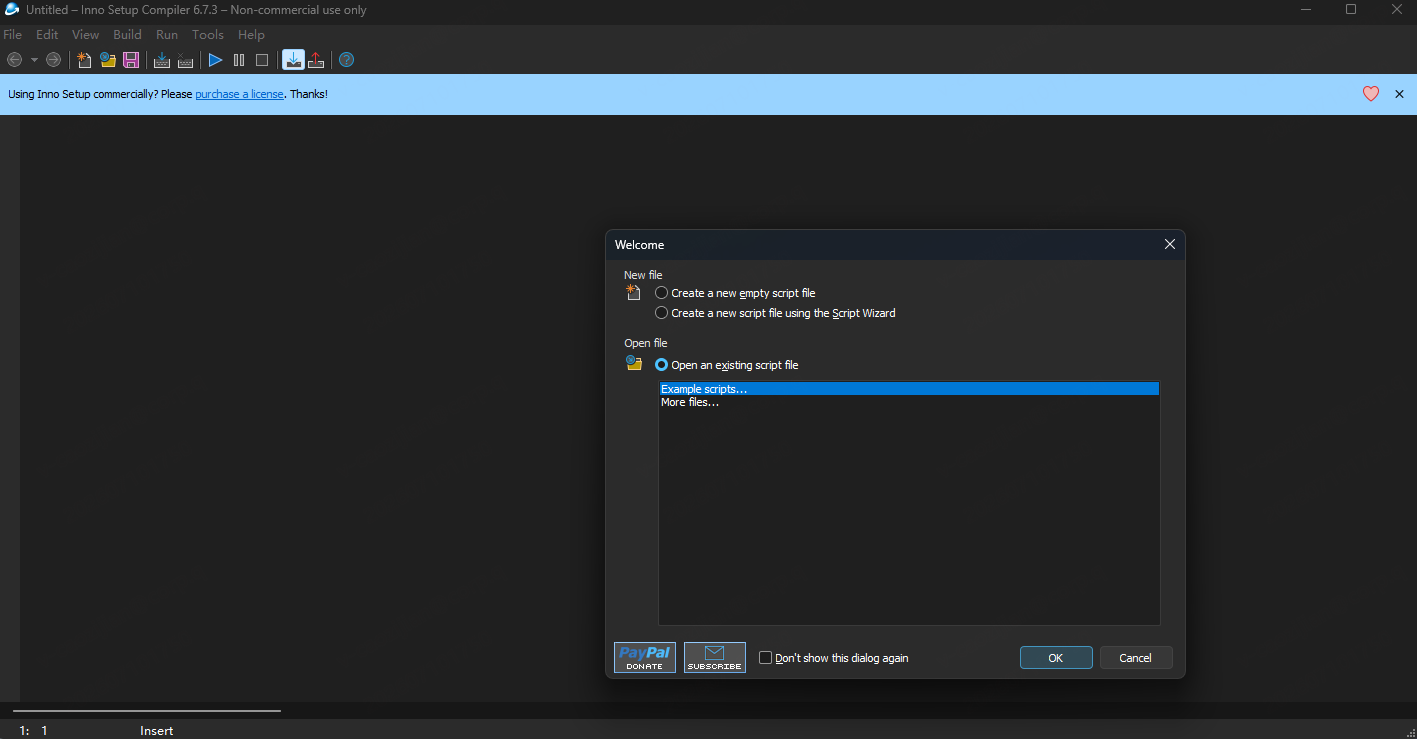Open the Edit menu

pyautogui.click(x=47, y=35)
